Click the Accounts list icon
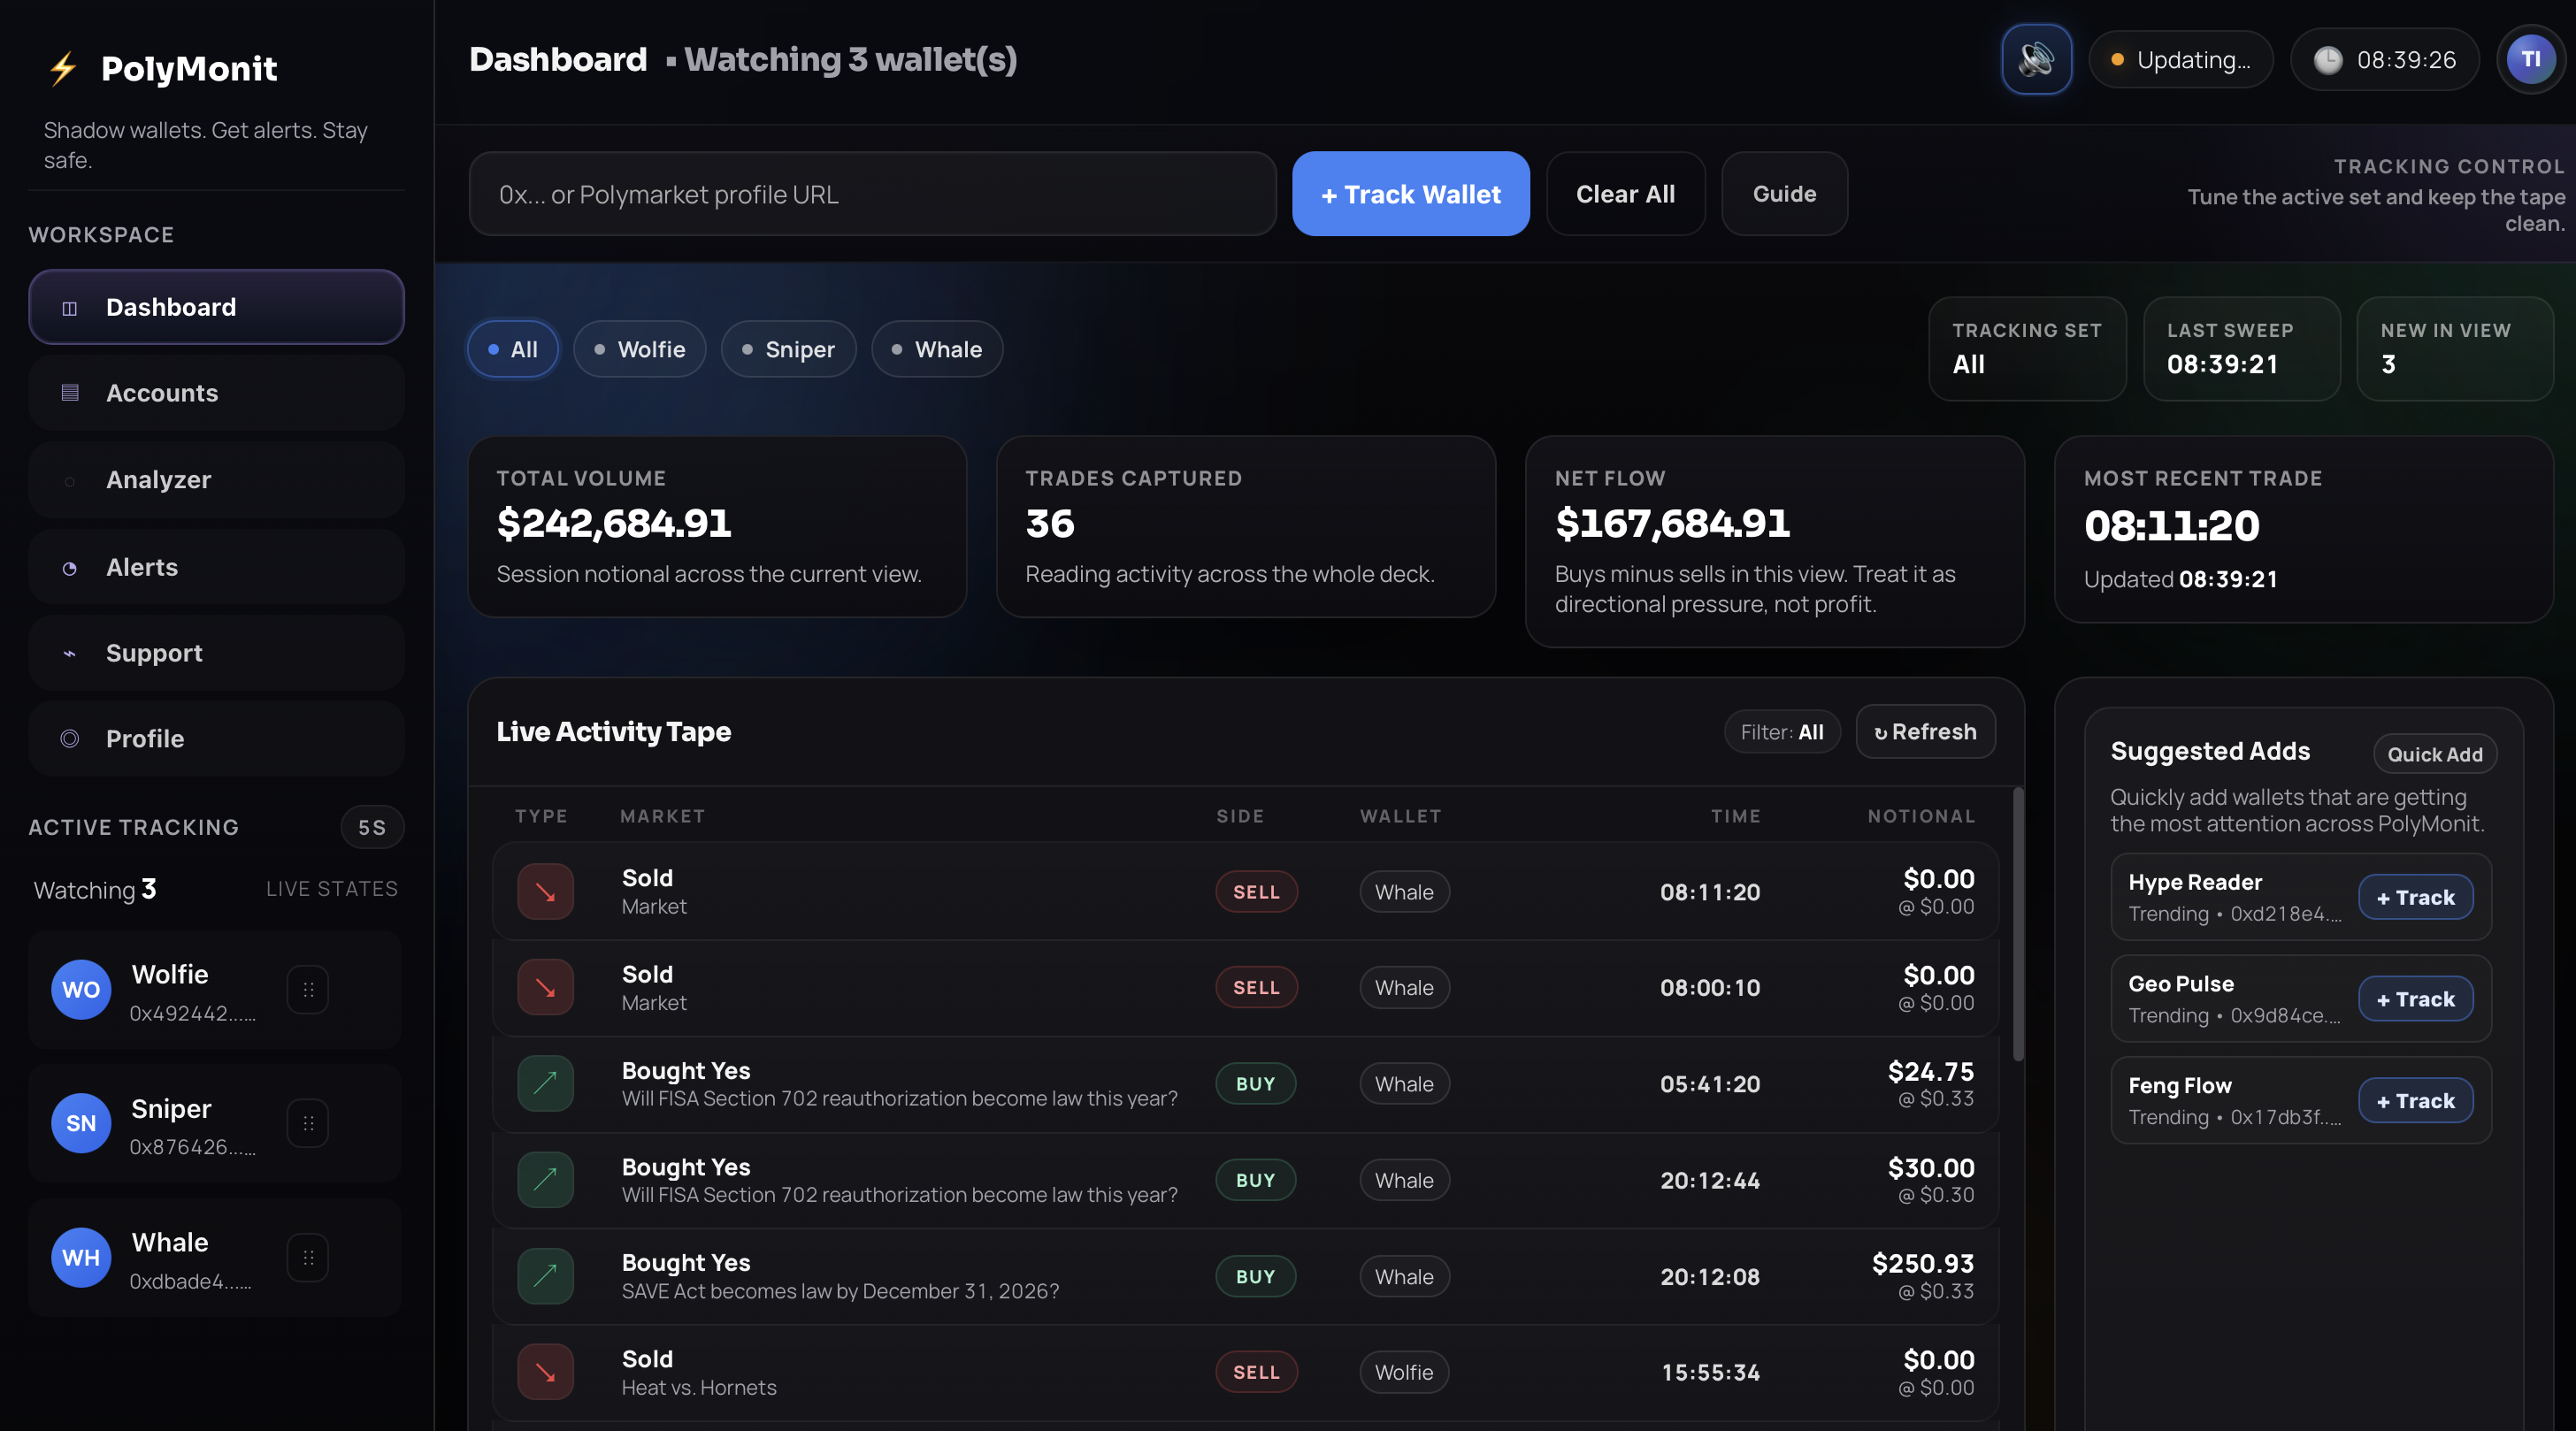The height and width of the screenshot is (1431, 2576). click(69, 392)
